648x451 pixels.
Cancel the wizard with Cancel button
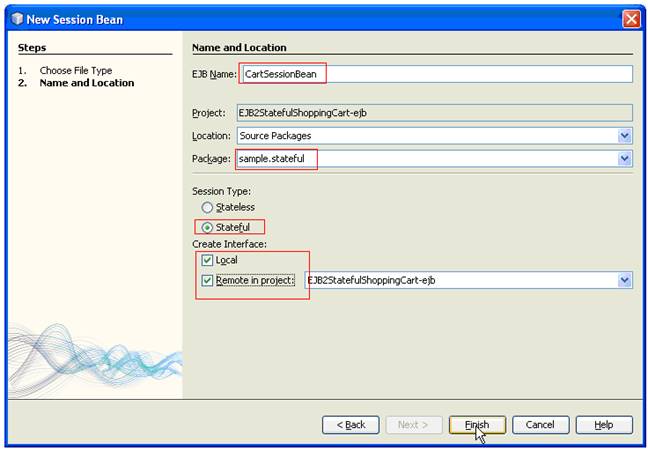coord(541,425)
